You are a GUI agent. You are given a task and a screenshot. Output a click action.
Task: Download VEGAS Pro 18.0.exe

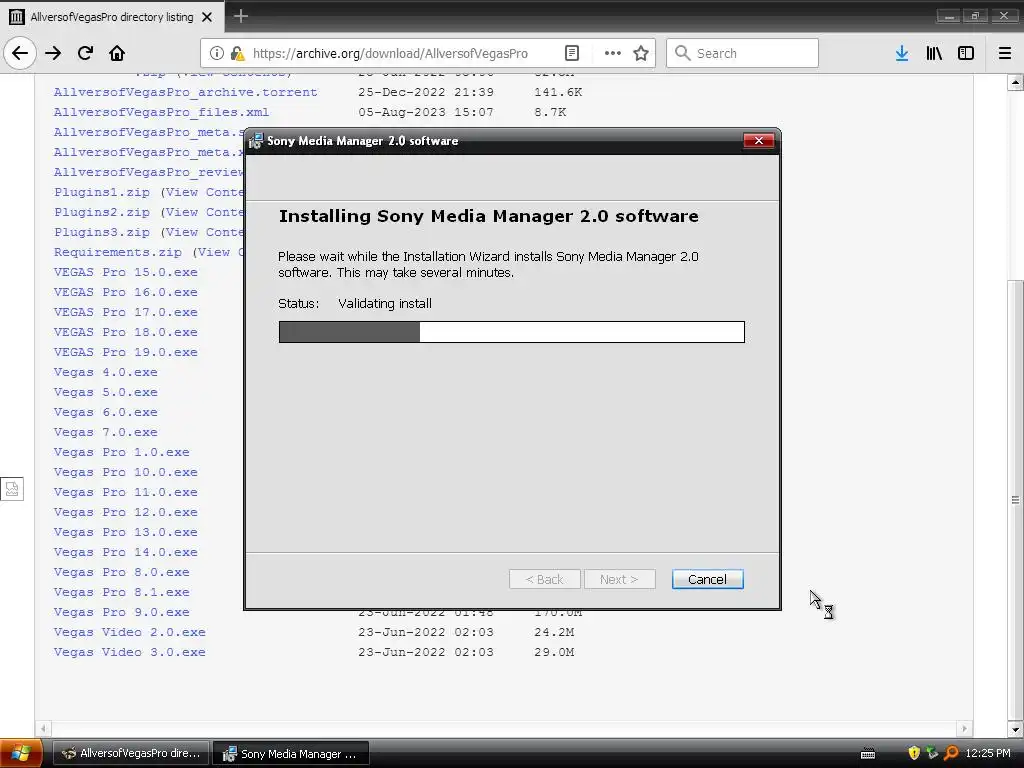(x=125, y=332)
